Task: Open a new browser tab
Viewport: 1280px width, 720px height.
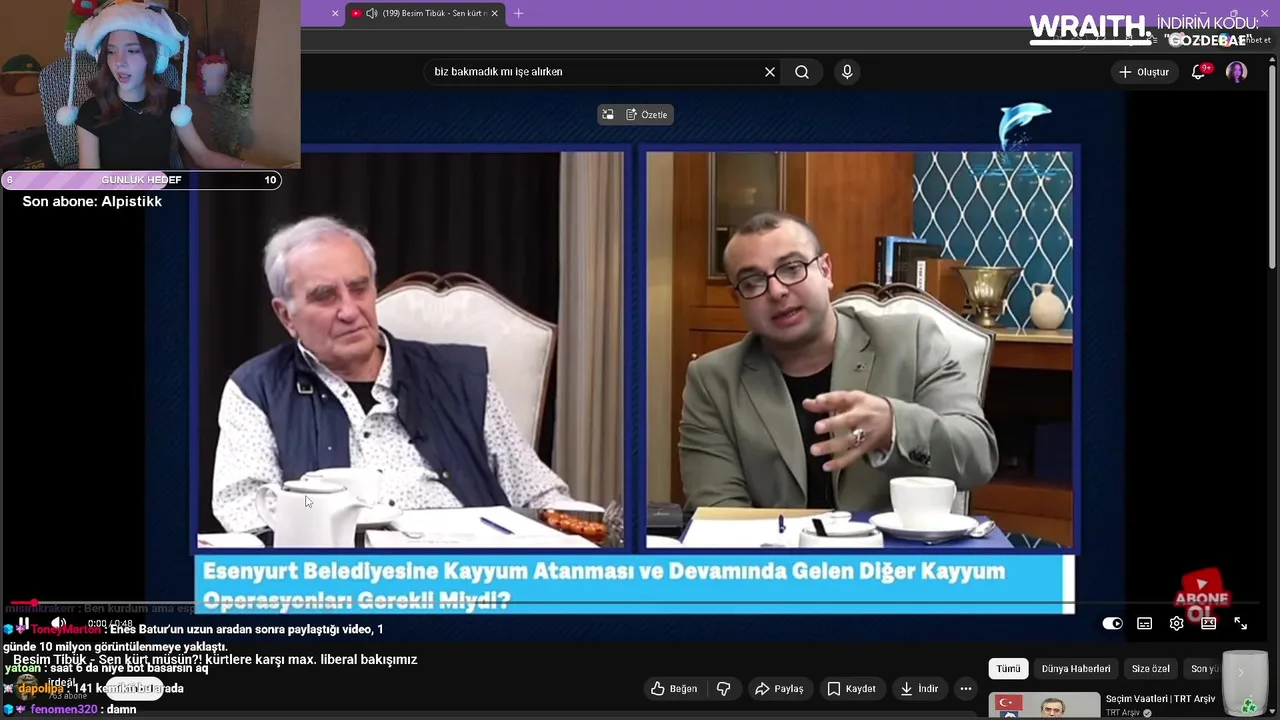Action: 518,13
